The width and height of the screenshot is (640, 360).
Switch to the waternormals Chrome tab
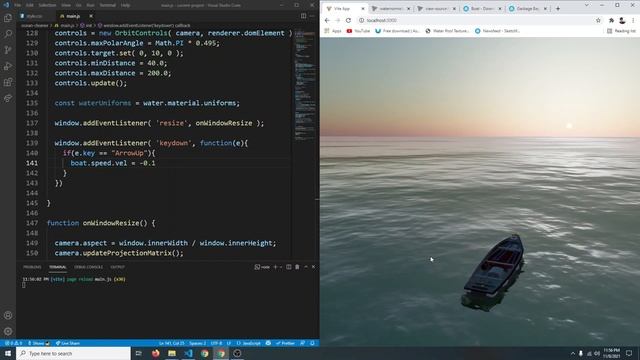(391, 8)
